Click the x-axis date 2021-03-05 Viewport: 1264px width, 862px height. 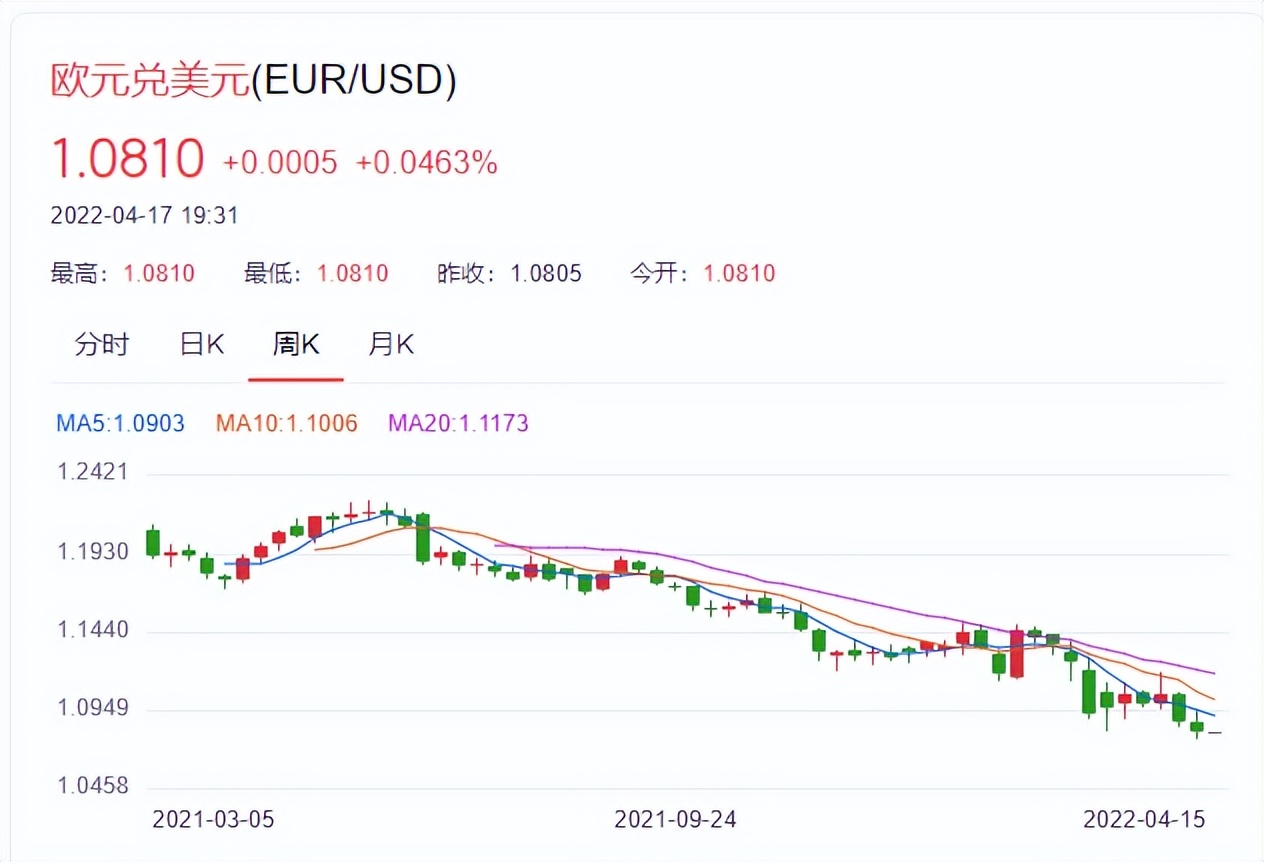coord(213,819)
